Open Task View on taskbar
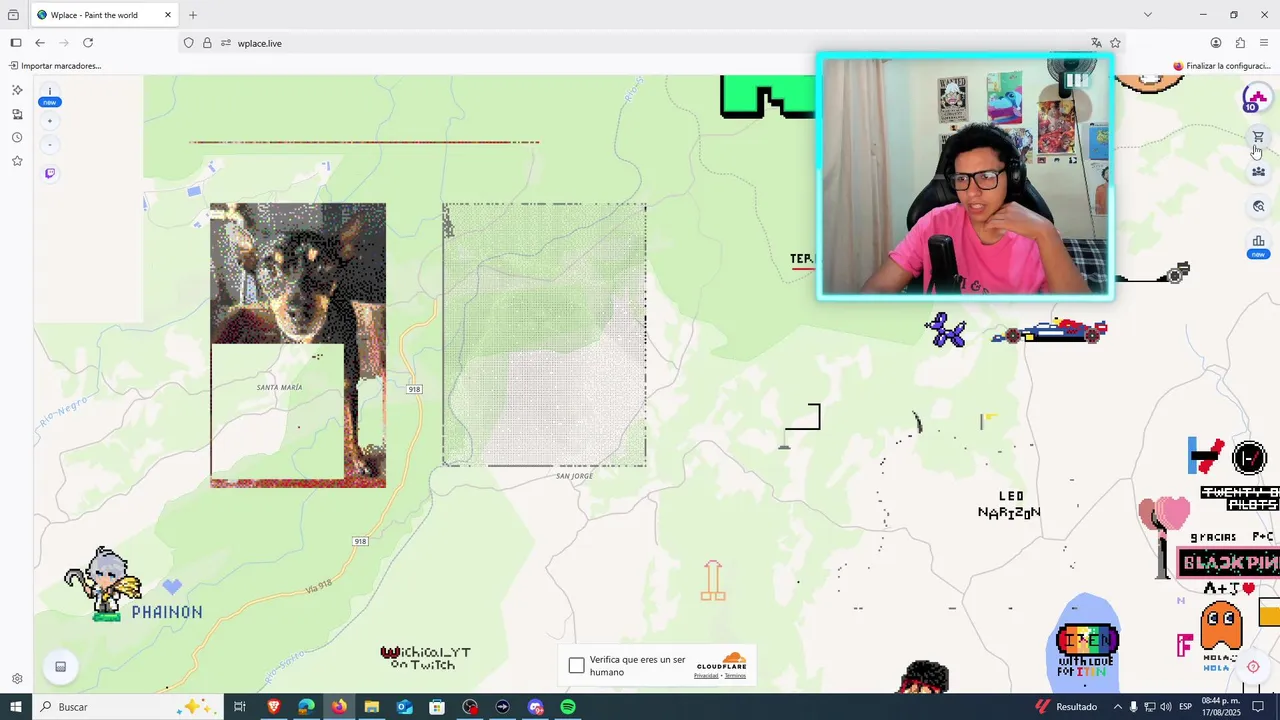Viewport: 1280px width, 720px height. click(240, 707)
